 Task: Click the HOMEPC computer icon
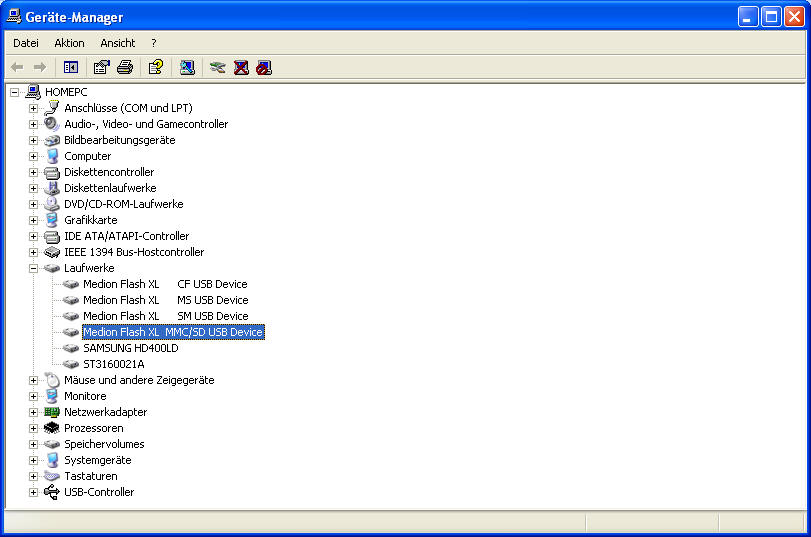coord(33,92)
